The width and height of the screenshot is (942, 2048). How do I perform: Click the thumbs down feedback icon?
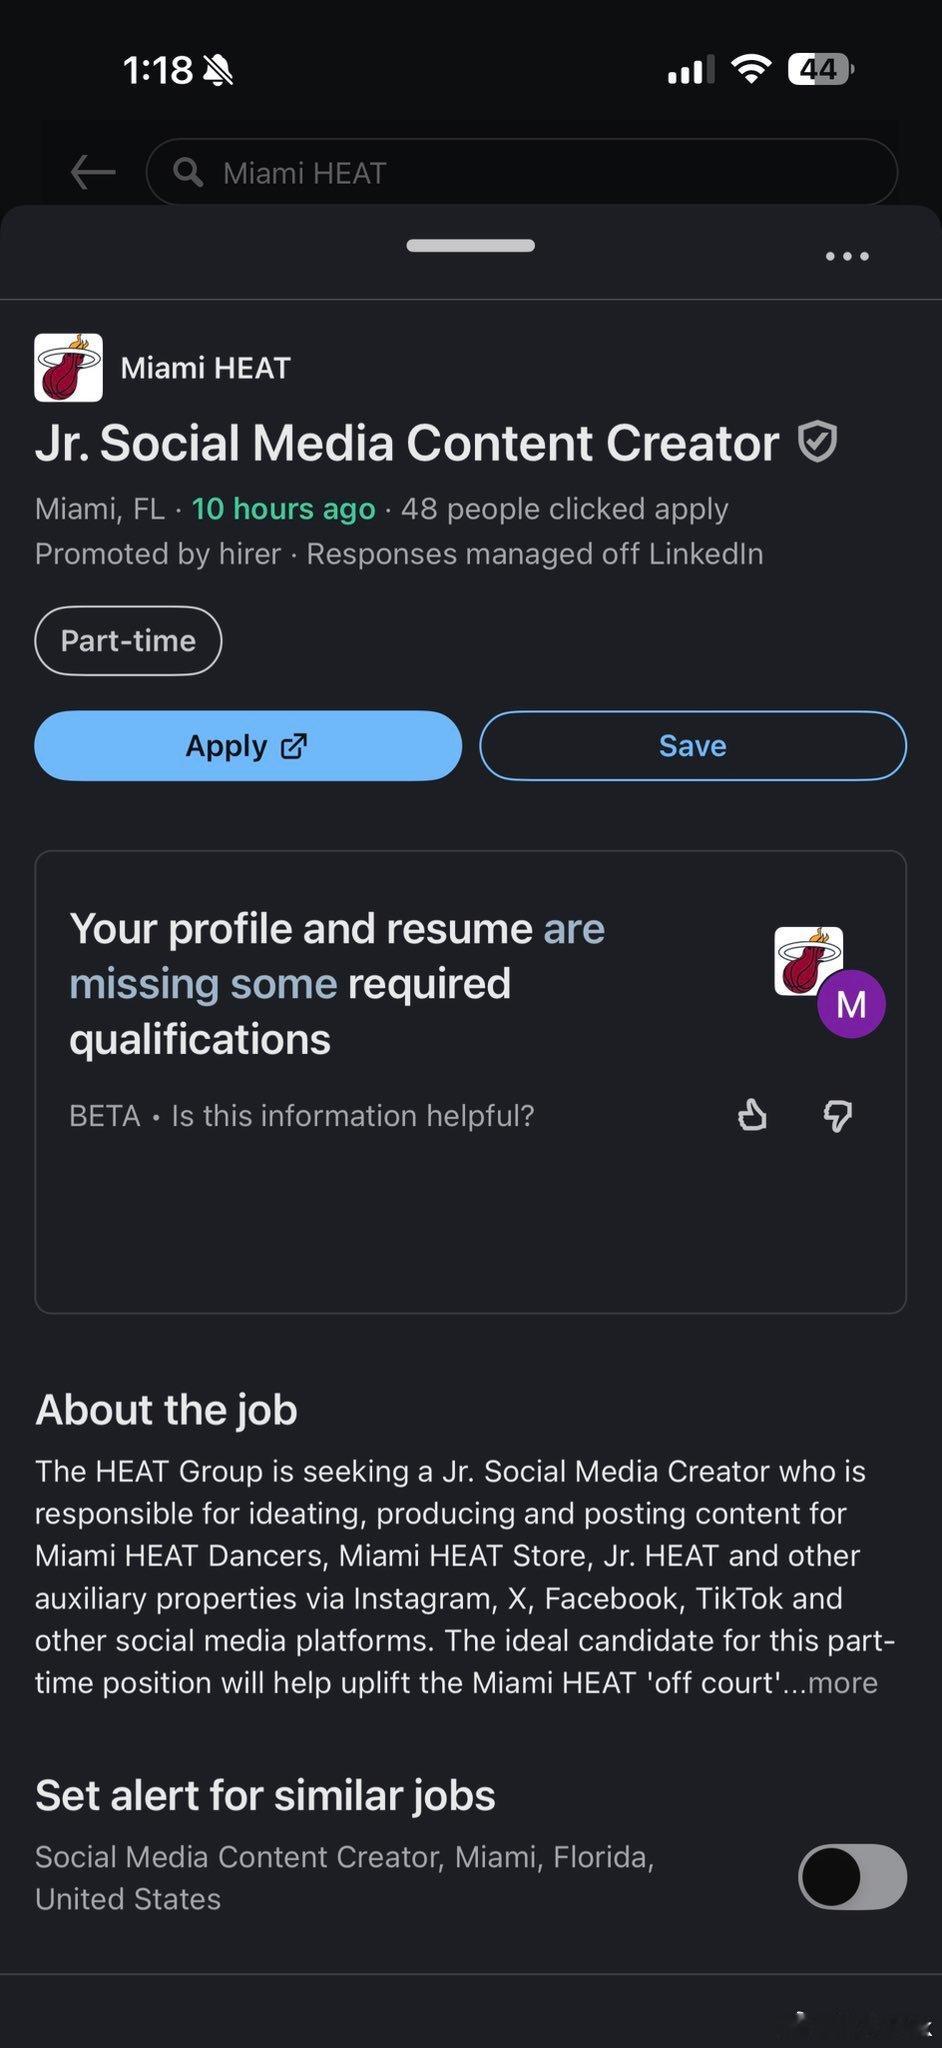(x=837, y=1115)
